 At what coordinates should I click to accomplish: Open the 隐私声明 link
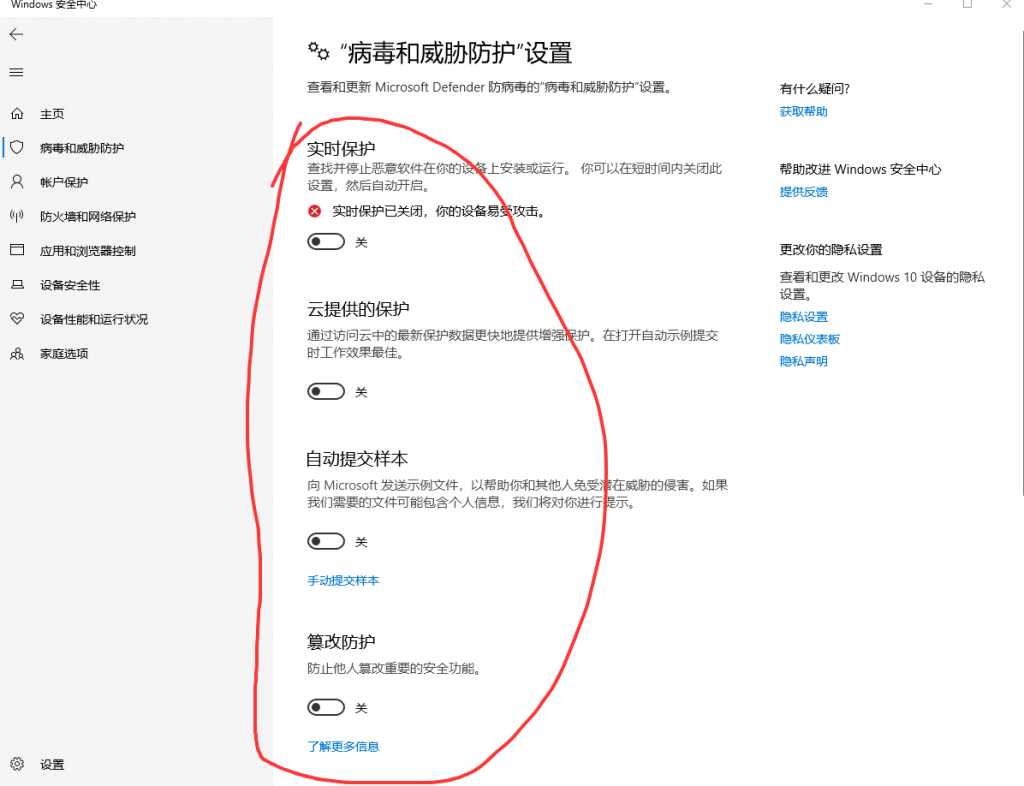pos(803,361)
